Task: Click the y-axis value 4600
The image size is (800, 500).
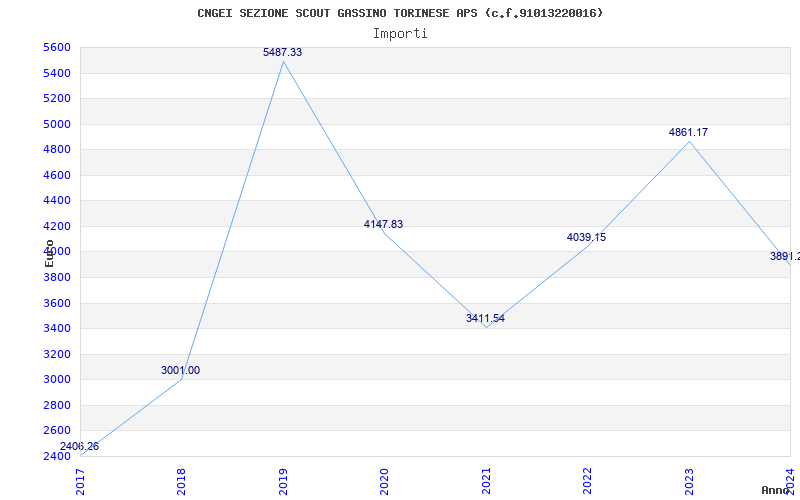Action: [57, 176]
